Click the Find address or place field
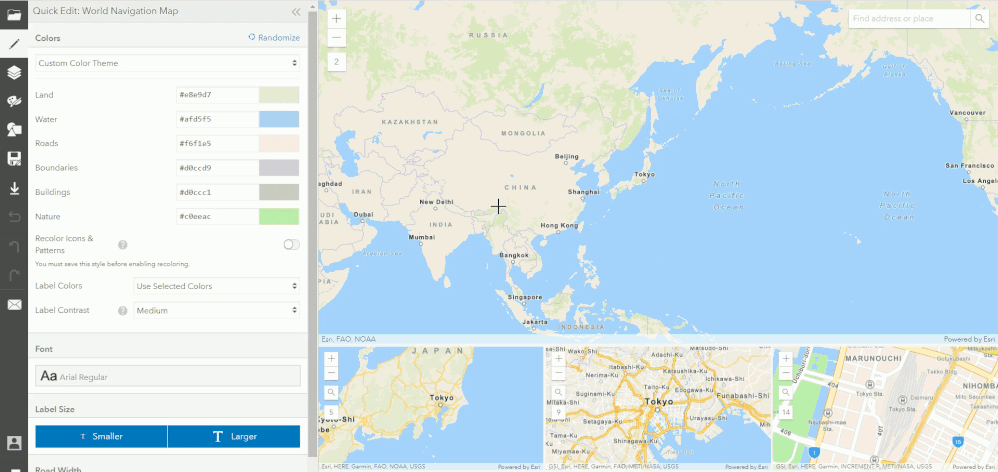 (910, 18)
